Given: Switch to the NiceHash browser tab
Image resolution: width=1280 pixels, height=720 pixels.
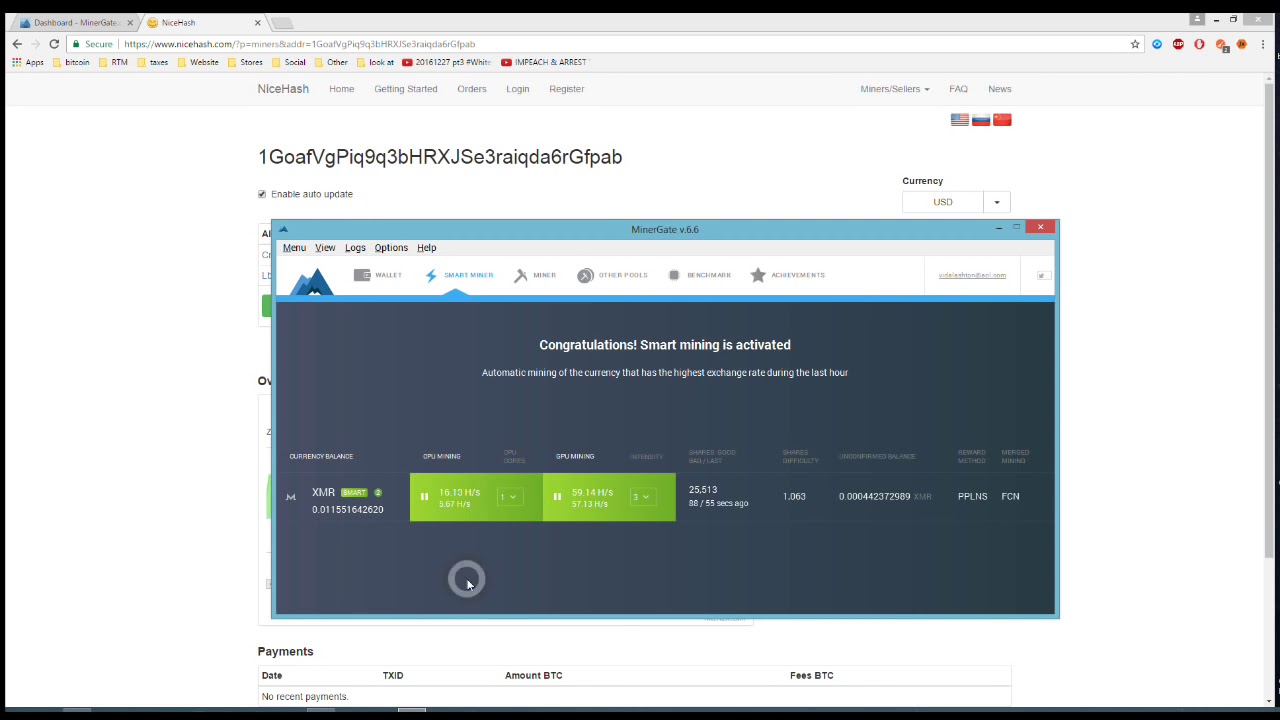Looking at the screenshot, I should click(x=205, y=22).
